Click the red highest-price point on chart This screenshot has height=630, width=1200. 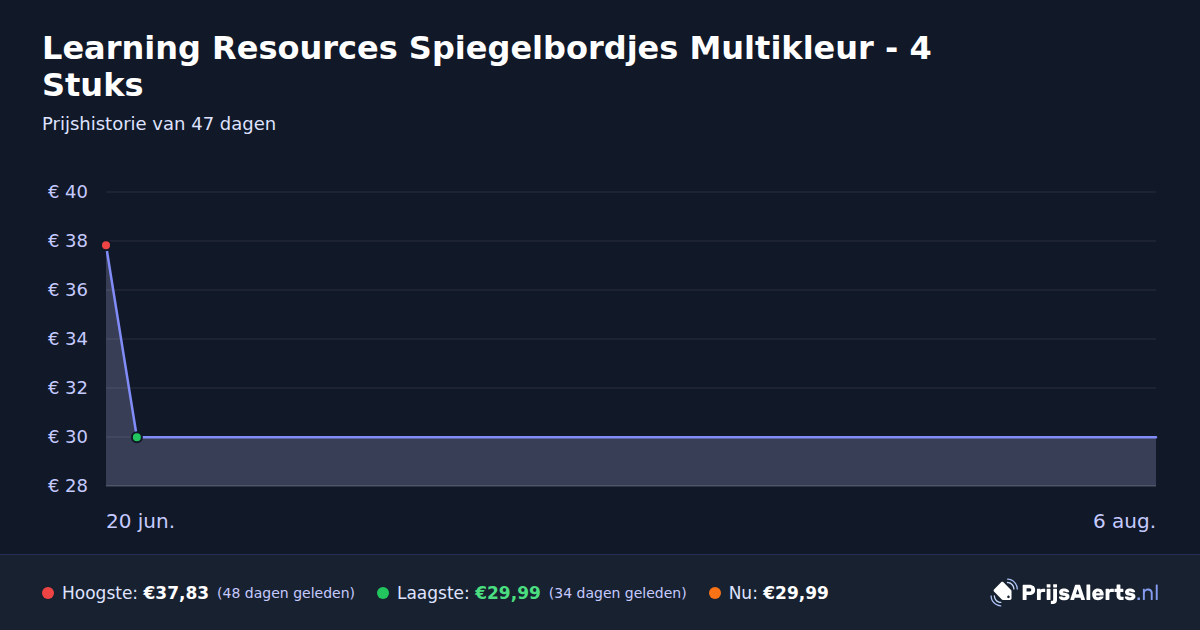tap(106, 245)
